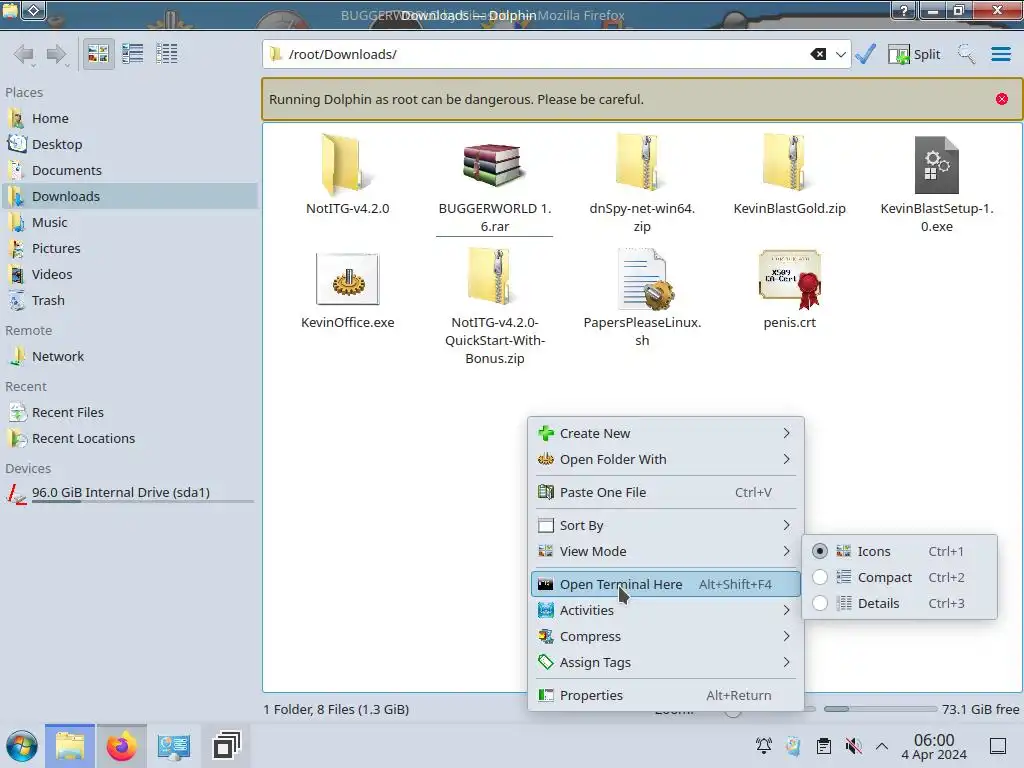Select KevinOffice.exe file icon
1024x768 pixels.
coord(347,279)
